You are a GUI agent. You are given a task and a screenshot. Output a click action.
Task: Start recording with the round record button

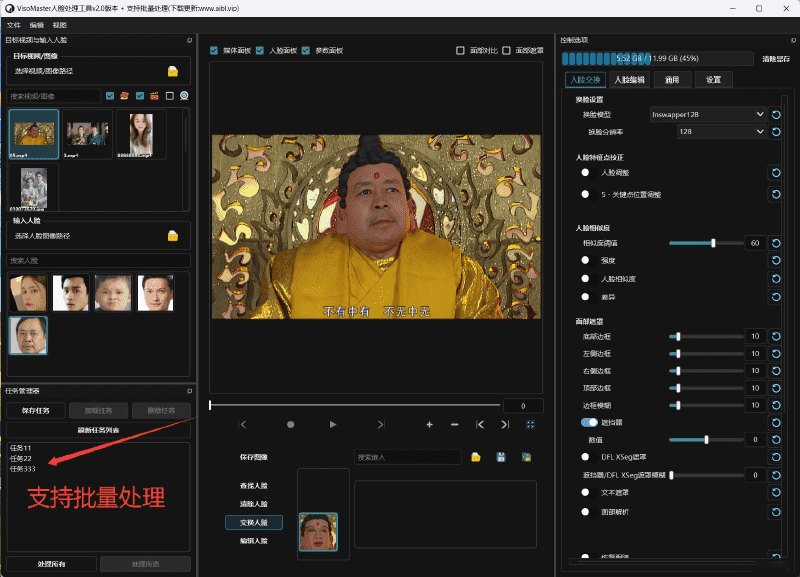pyautogui.click(x=290, y=424)
